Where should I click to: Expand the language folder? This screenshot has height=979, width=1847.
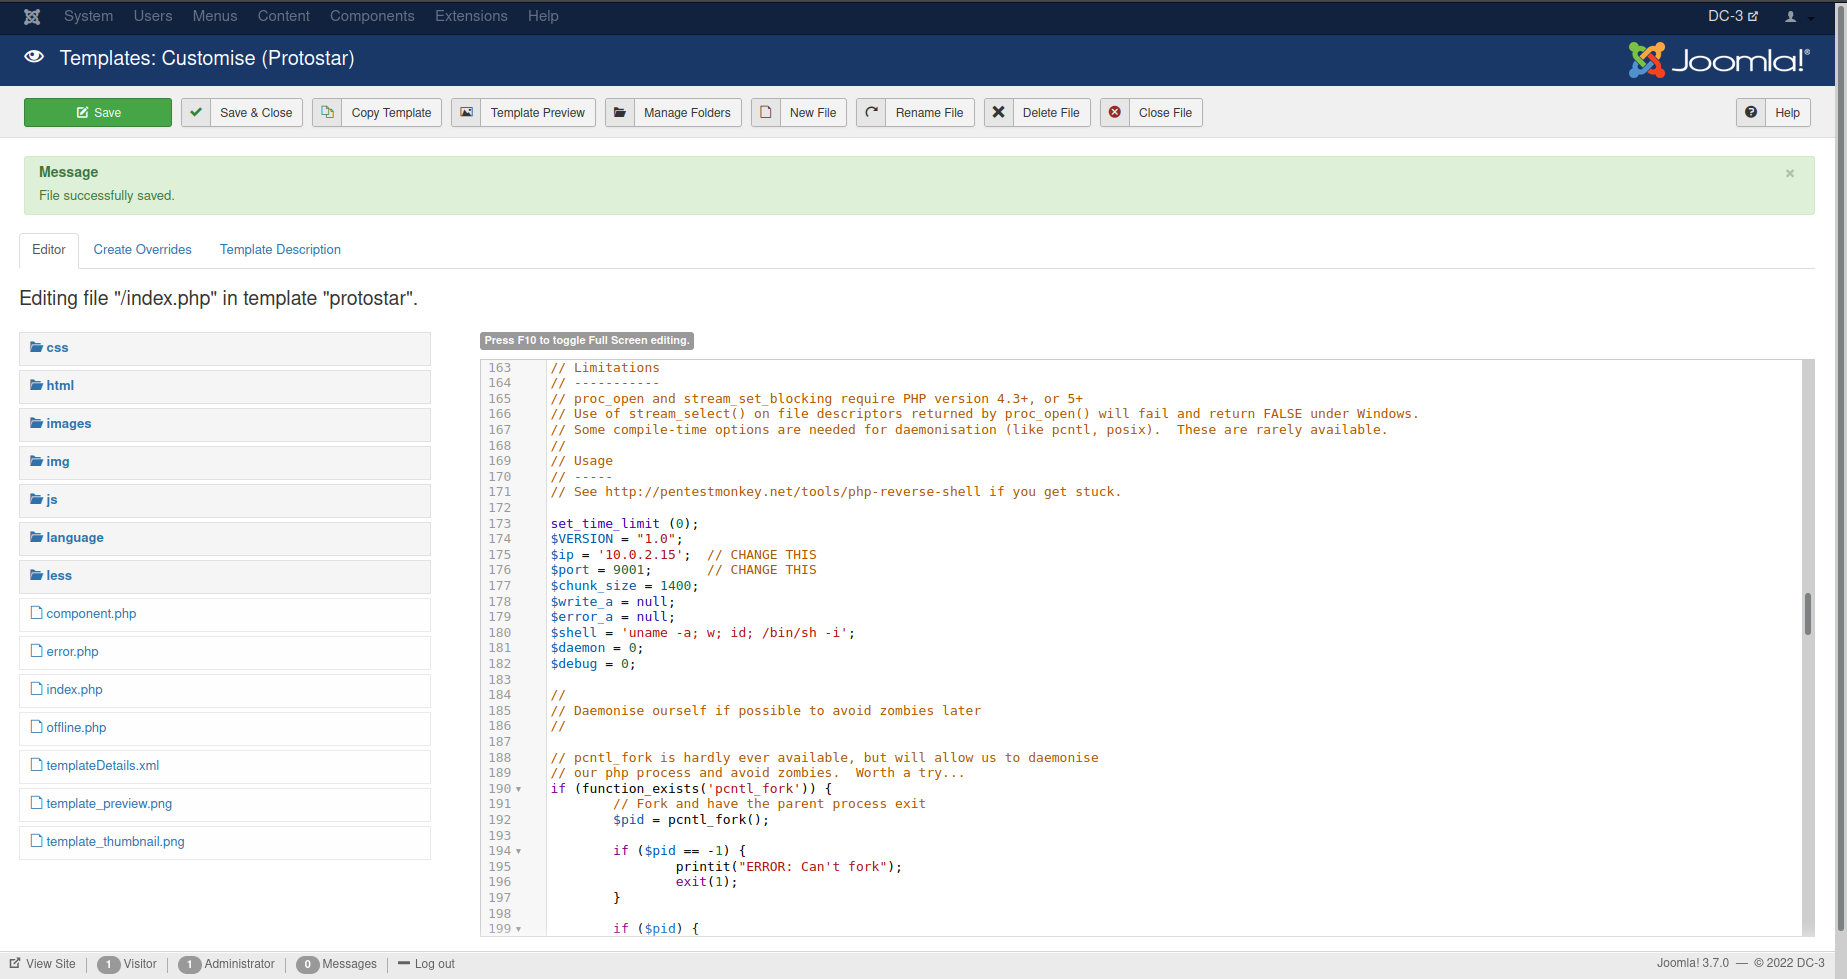click(x=225, y=538)
